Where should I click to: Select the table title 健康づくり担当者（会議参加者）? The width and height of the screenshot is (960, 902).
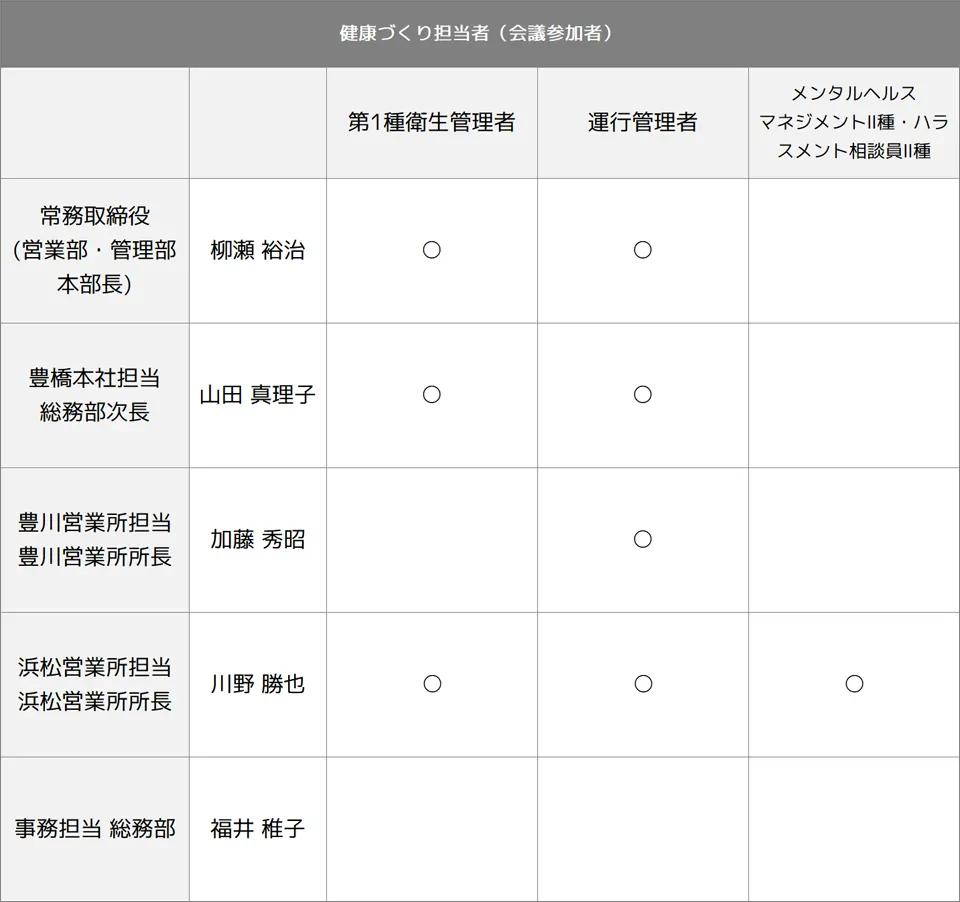click(476, 33)
